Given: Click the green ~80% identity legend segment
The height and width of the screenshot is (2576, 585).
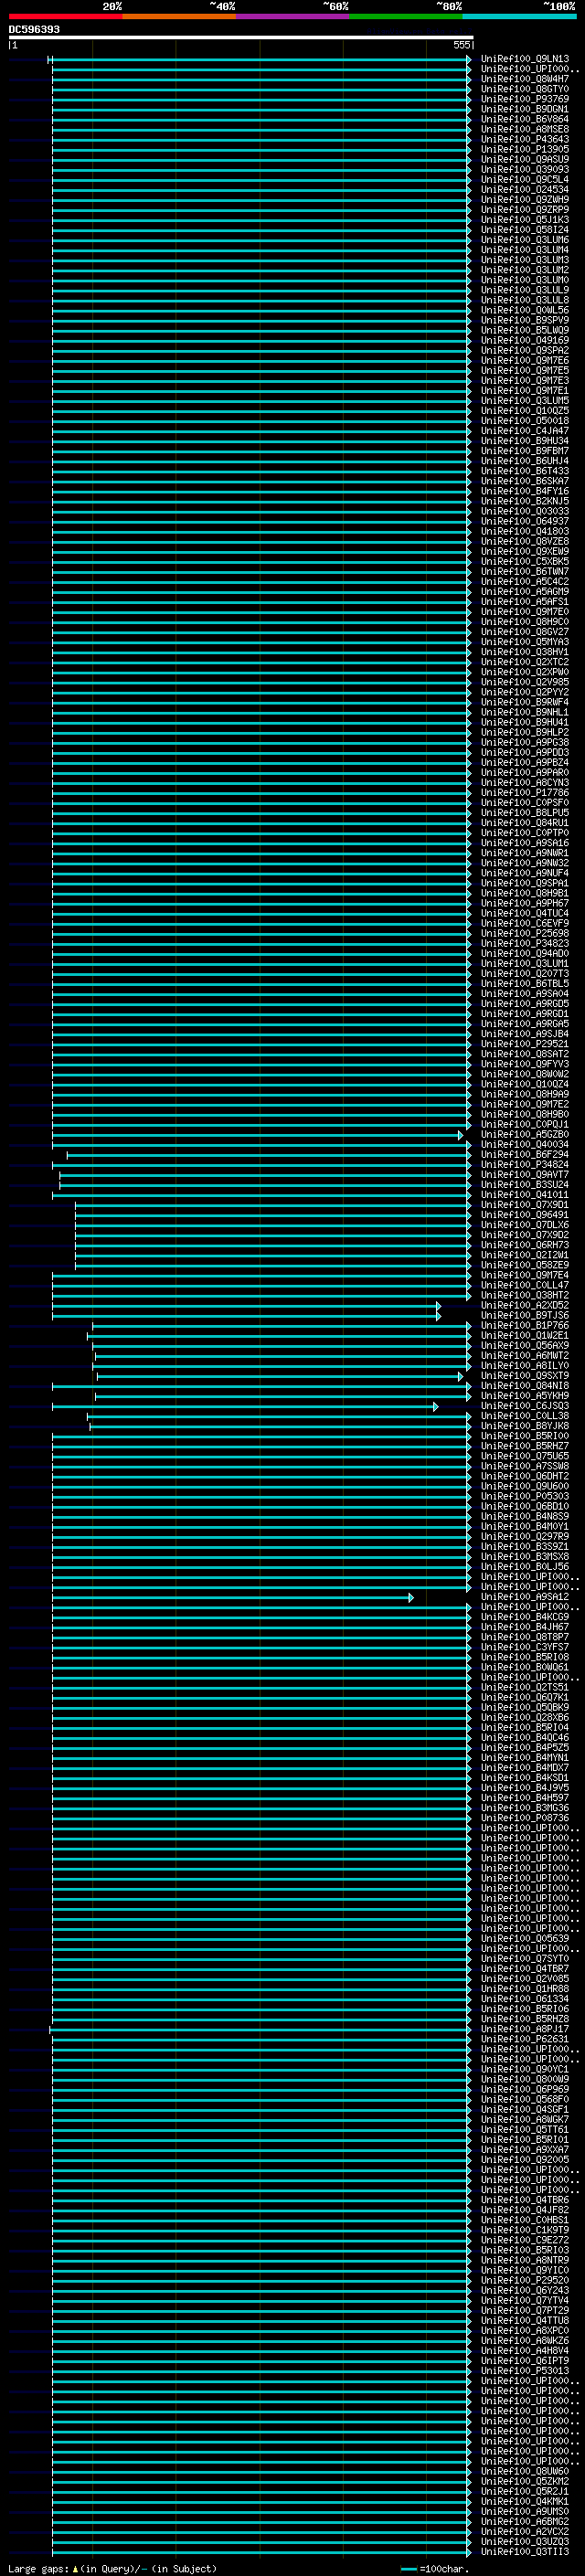Looking at the screenshot, I should pos(406,16).
